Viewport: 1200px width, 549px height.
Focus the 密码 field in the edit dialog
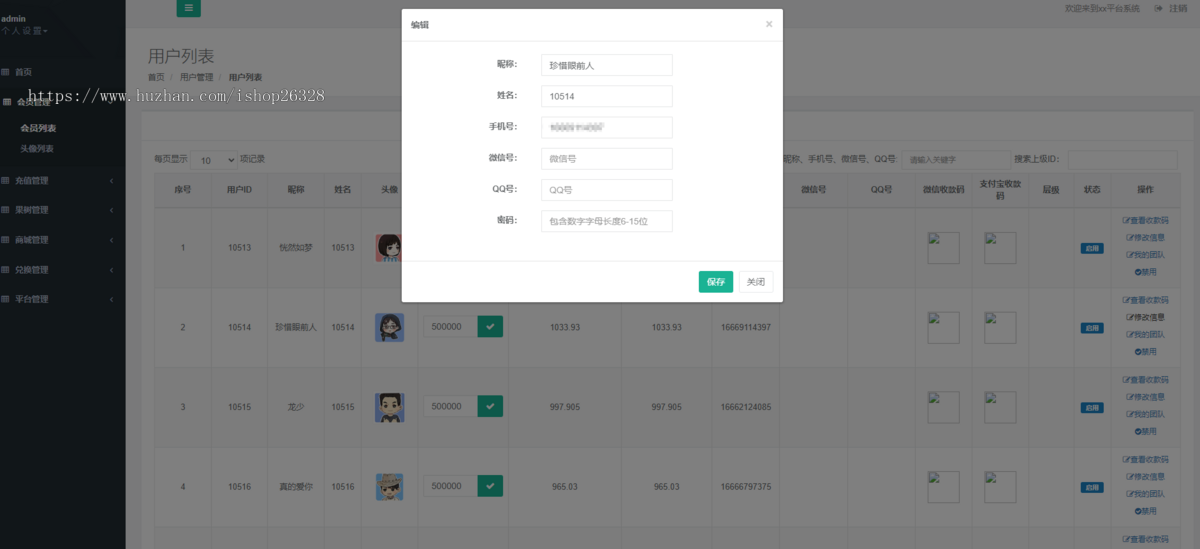pyautogui.click(x=607, y=221)
